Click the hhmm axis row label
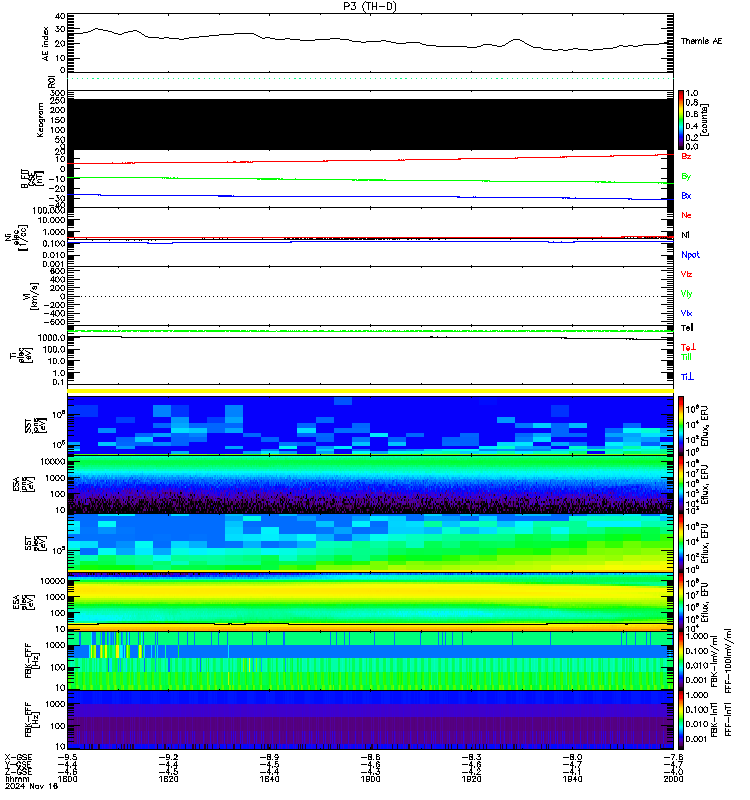This screenshot has height=800, width=750. (x=17, y=779)
